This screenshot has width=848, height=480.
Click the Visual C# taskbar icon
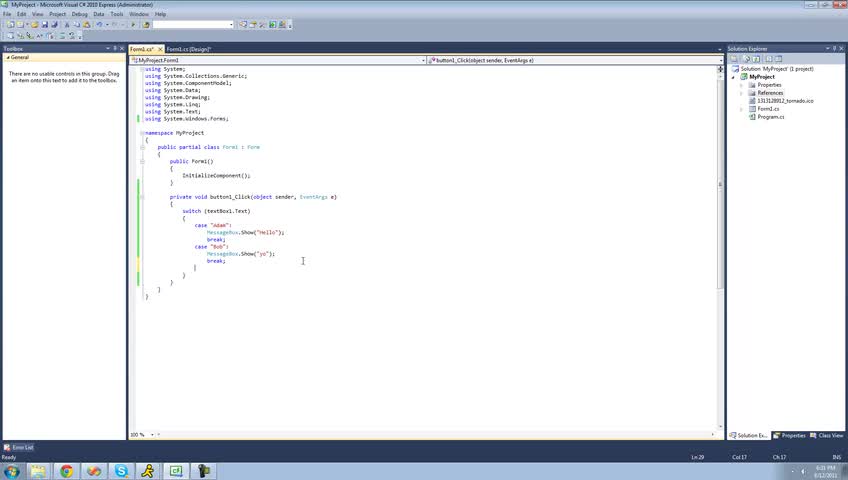[176, 471]
